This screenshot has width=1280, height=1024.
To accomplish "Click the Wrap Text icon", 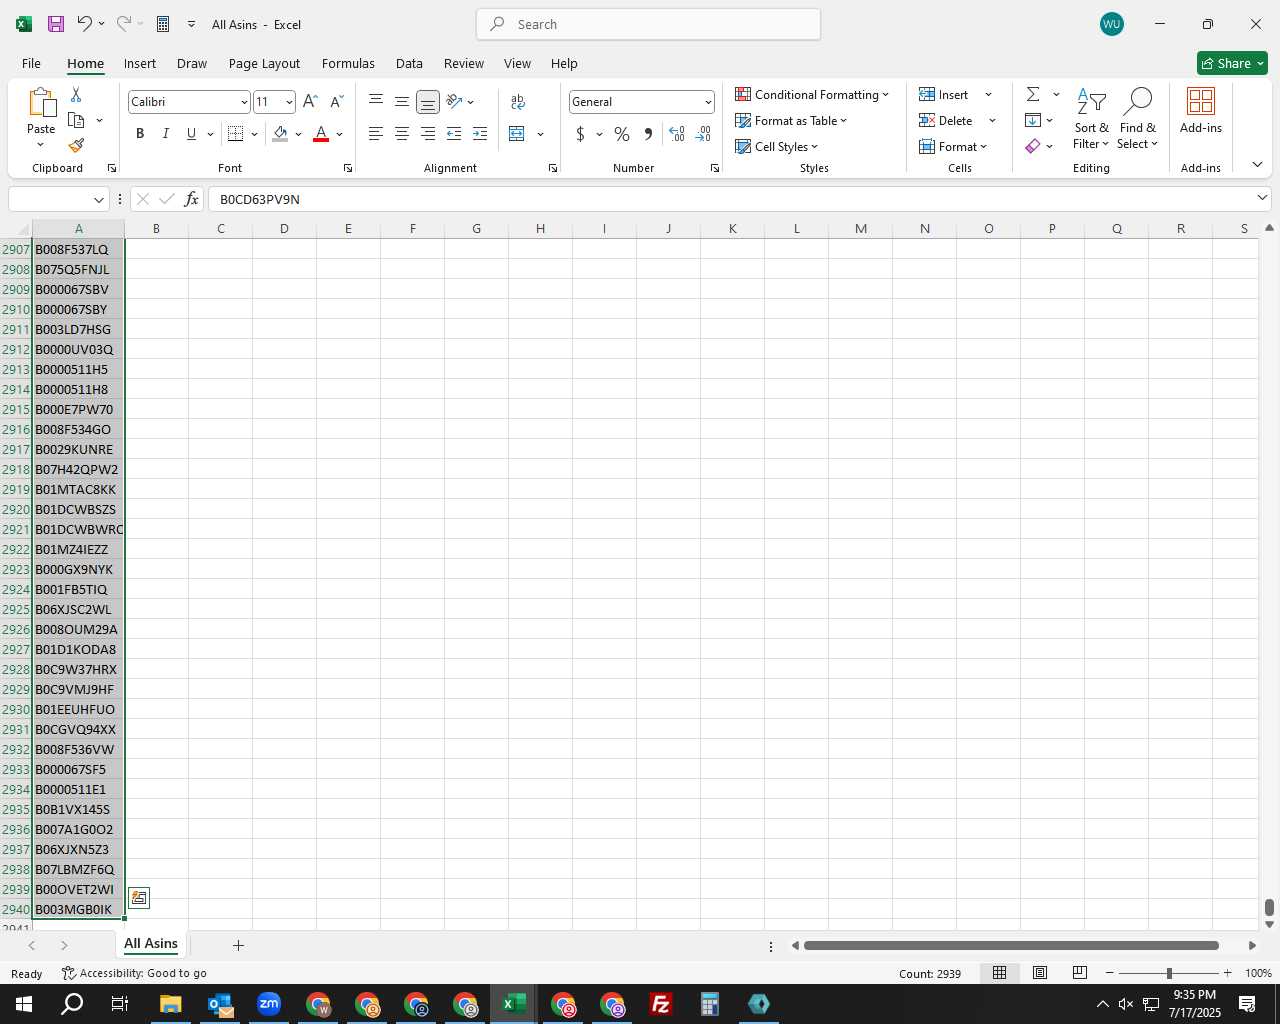I will (x=518, y=101).
